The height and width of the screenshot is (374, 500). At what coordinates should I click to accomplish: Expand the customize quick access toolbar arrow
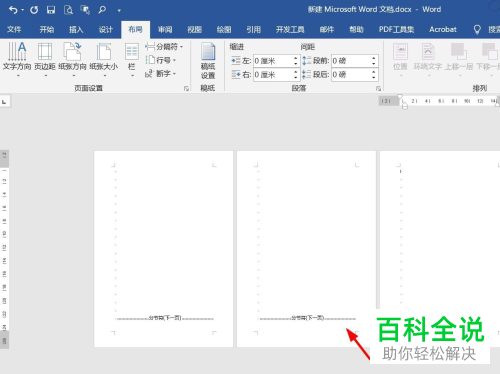119,11
